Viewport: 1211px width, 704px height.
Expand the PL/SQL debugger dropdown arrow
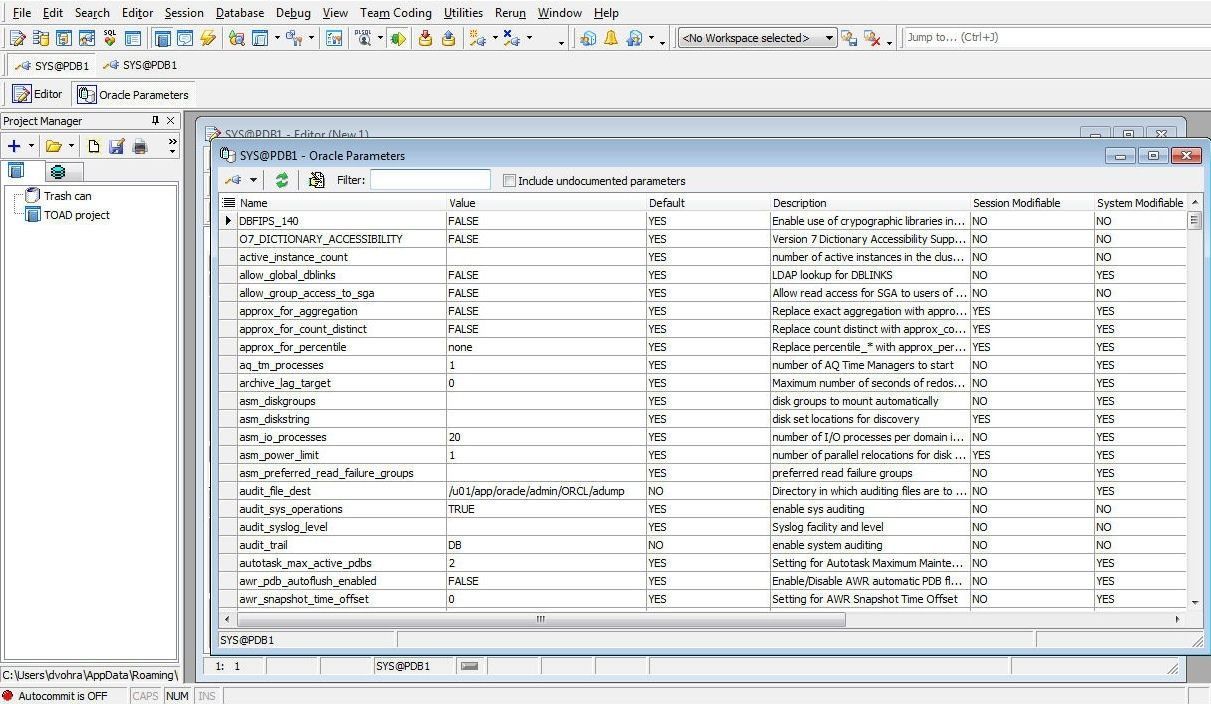point(380,38)
